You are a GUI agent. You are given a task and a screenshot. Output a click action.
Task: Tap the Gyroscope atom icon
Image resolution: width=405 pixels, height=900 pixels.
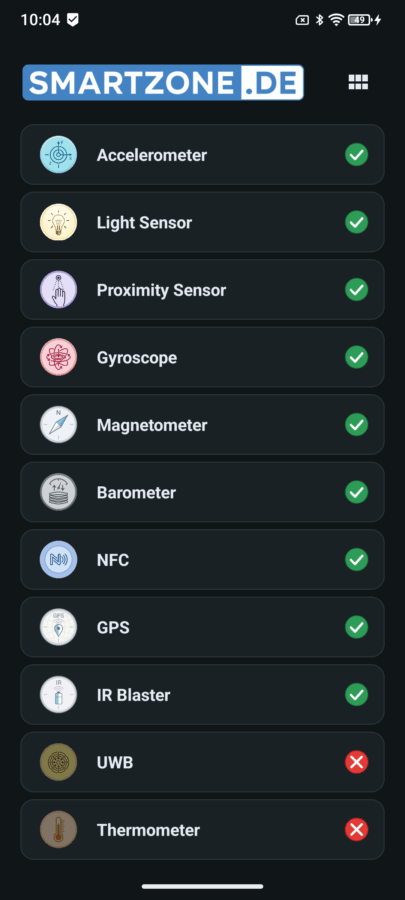point(59,358)
